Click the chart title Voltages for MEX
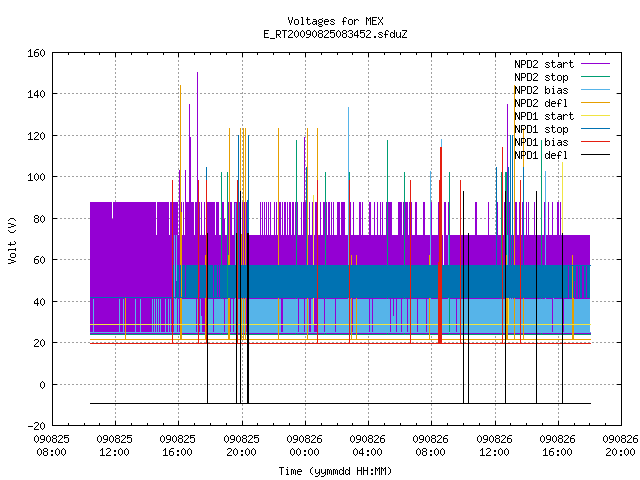Screen dimensions: 640x480 pos(335,21)
